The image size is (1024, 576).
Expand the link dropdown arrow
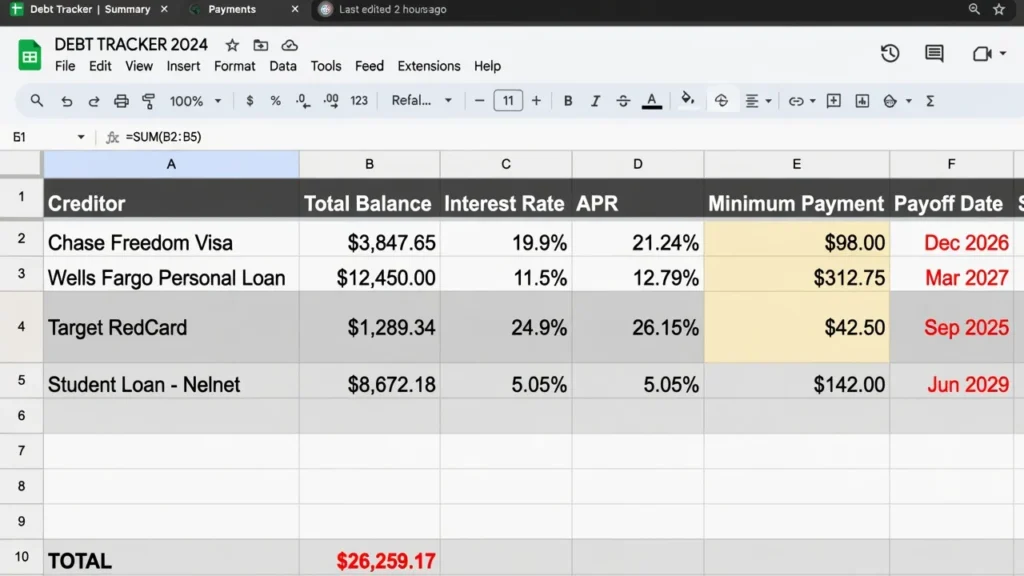tap(812, 101)
